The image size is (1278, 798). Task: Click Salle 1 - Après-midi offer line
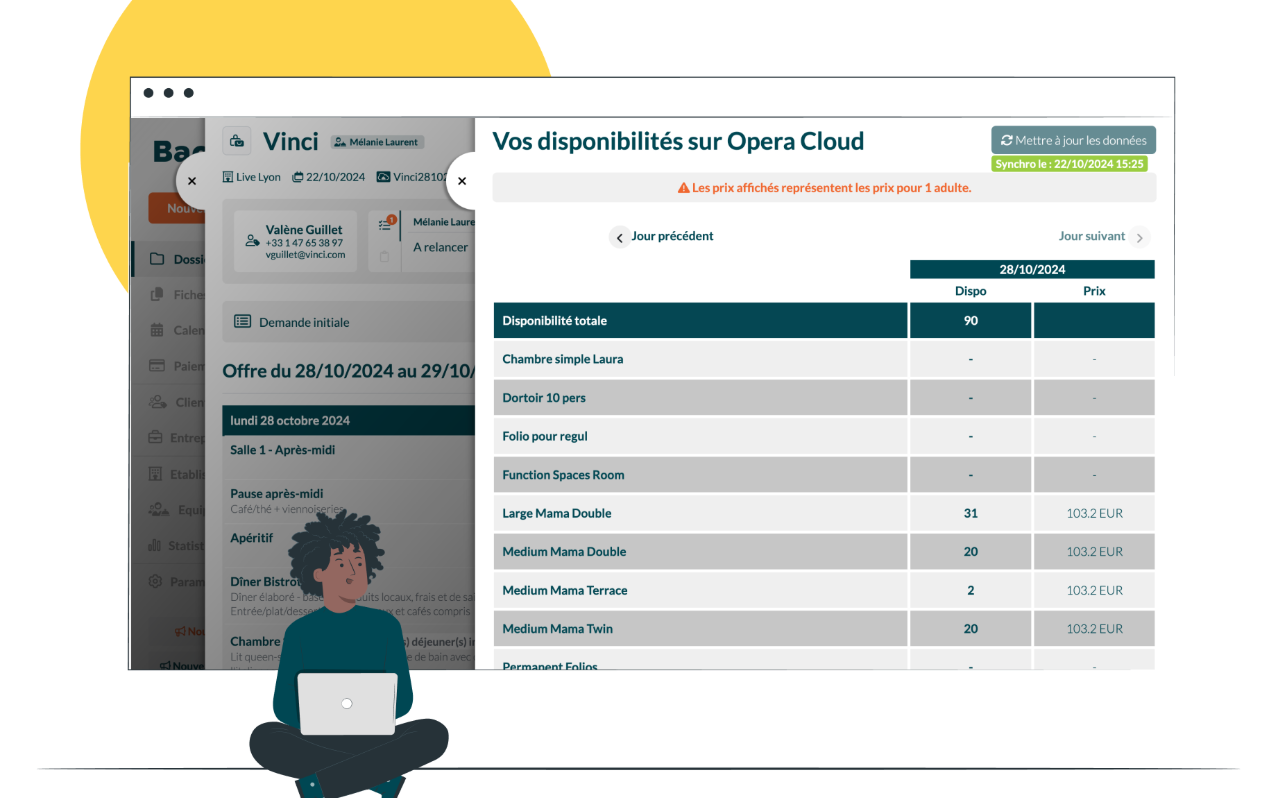click(283, 450)
